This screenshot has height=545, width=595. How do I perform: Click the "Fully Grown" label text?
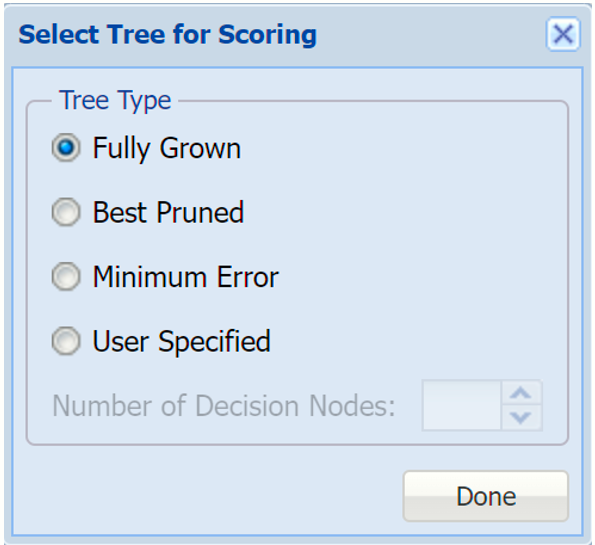click(x=167, y=148)
